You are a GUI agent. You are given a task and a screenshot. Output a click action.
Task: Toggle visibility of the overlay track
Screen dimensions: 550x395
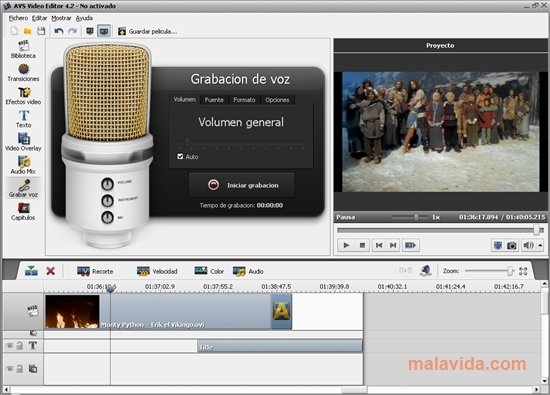(9, 369)
